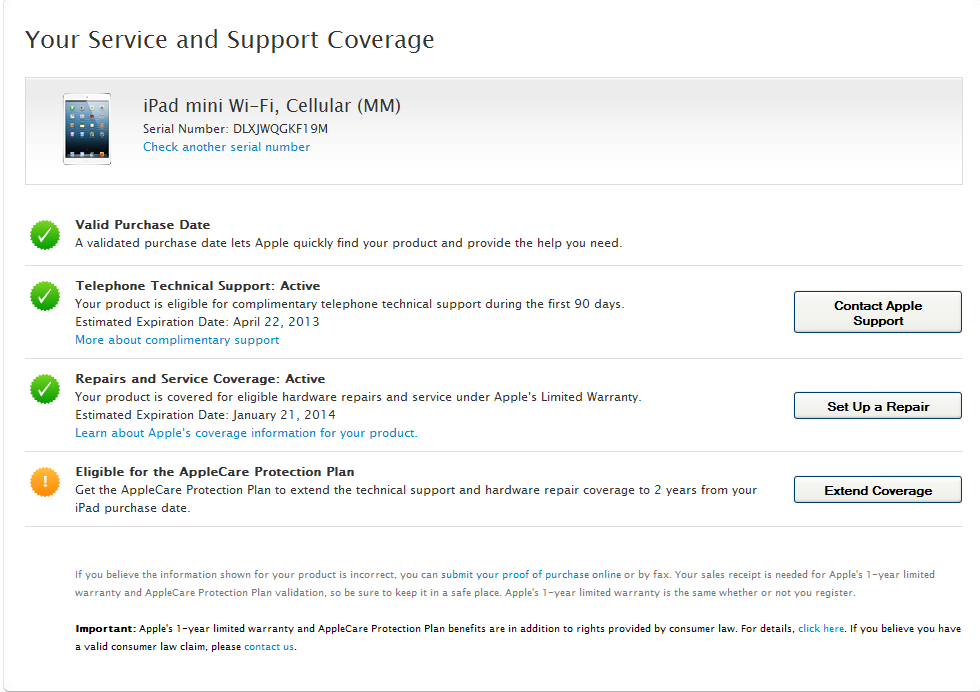Click the green checkmark beside Telephone Technical Support
The image size is (980, 692).
(x=44, y=296)
